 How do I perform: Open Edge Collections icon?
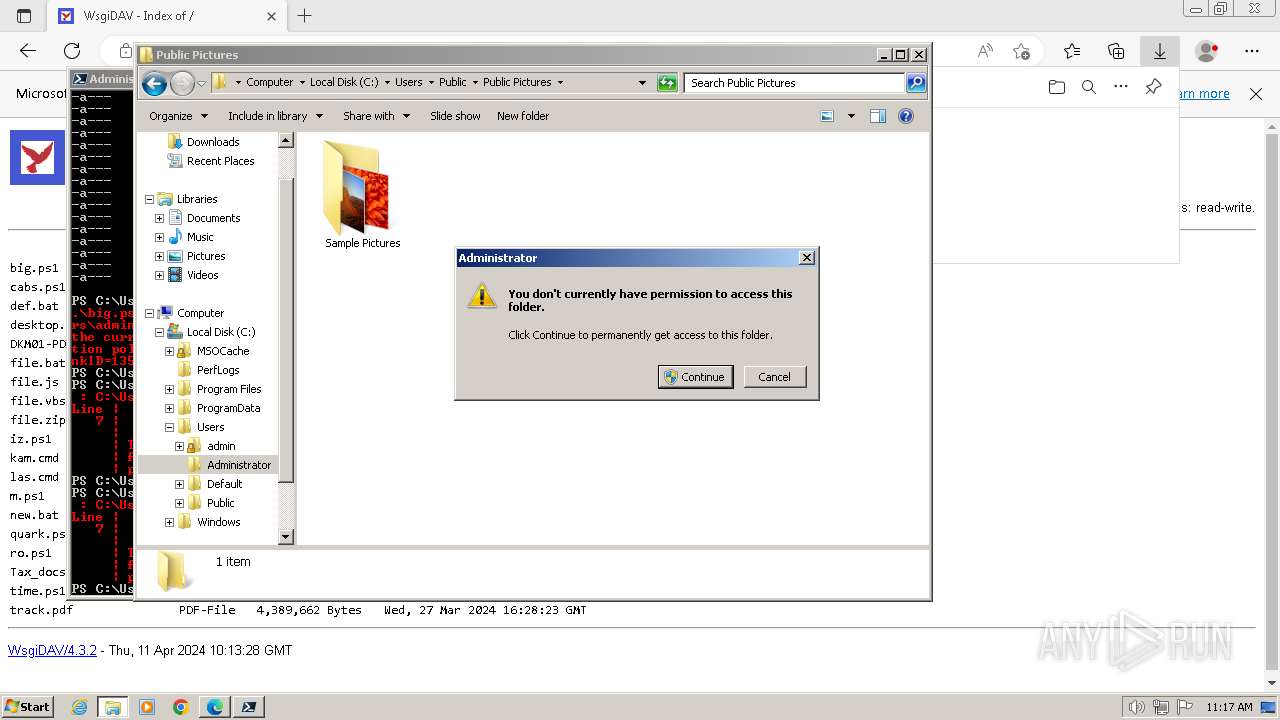pyautogui.click(x=1116, y=50)
